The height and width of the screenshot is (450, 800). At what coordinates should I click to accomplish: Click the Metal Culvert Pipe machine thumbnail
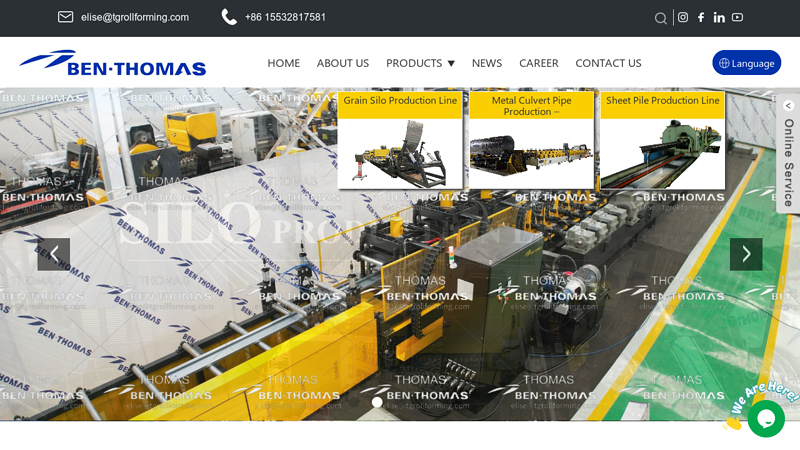(531, 154)
